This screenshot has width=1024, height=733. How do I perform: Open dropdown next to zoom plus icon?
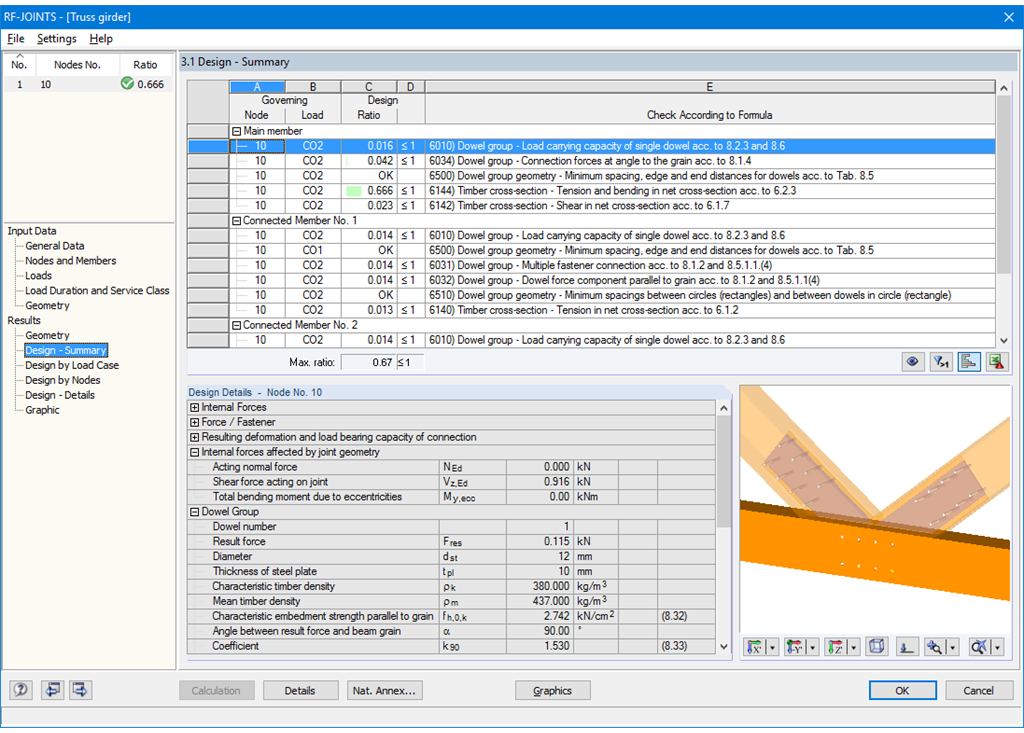pos(953,647)
